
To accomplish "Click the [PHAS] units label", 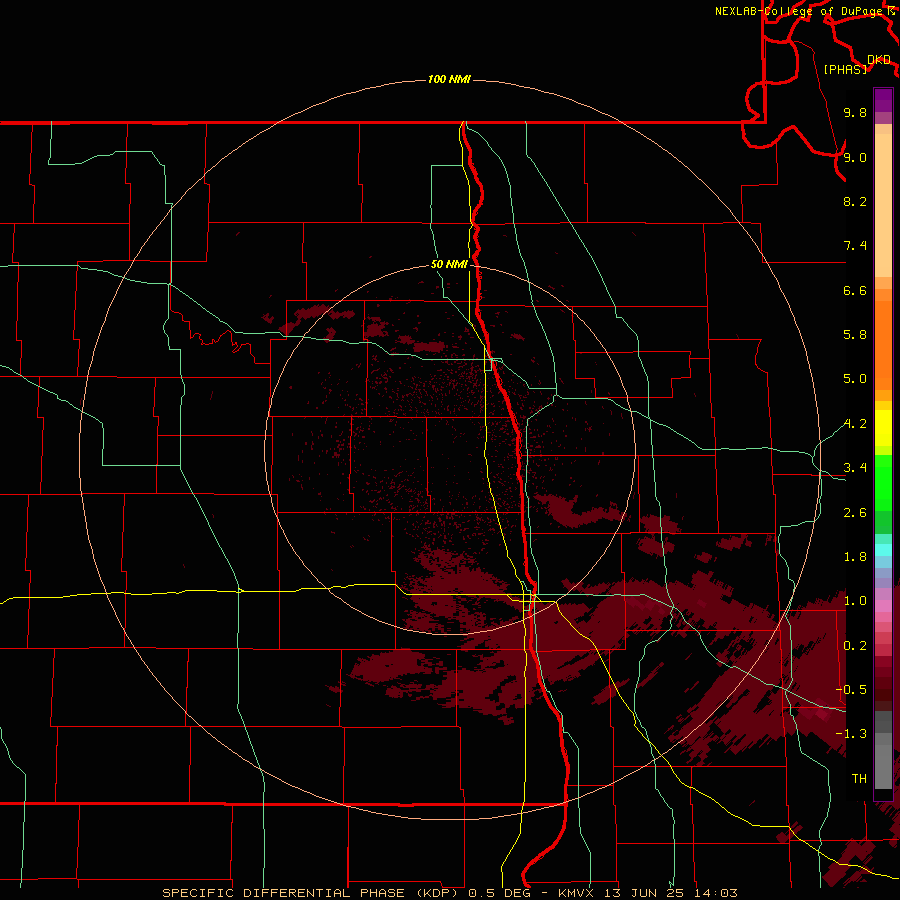I will (x=845, y=69).
